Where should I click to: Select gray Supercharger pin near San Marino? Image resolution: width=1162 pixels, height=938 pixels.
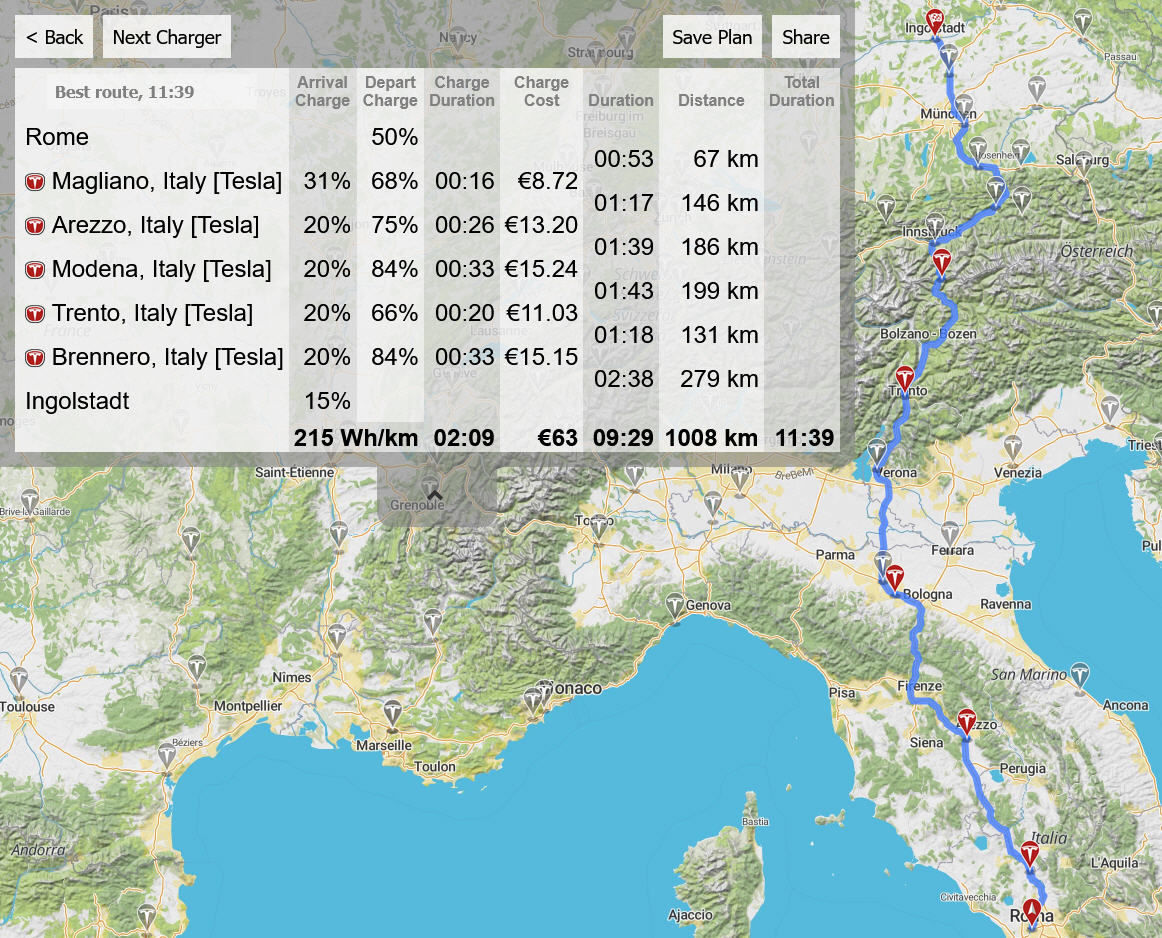tap(1080, 674)
